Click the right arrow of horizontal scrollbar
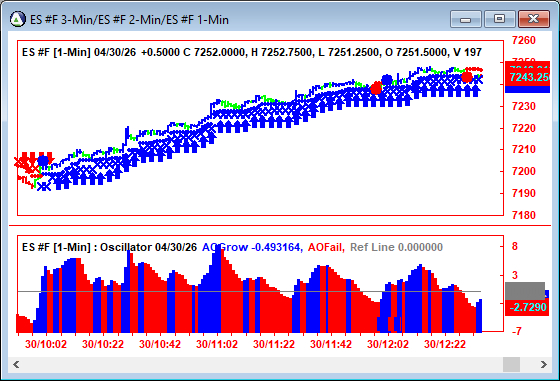 tap(543, 365)
